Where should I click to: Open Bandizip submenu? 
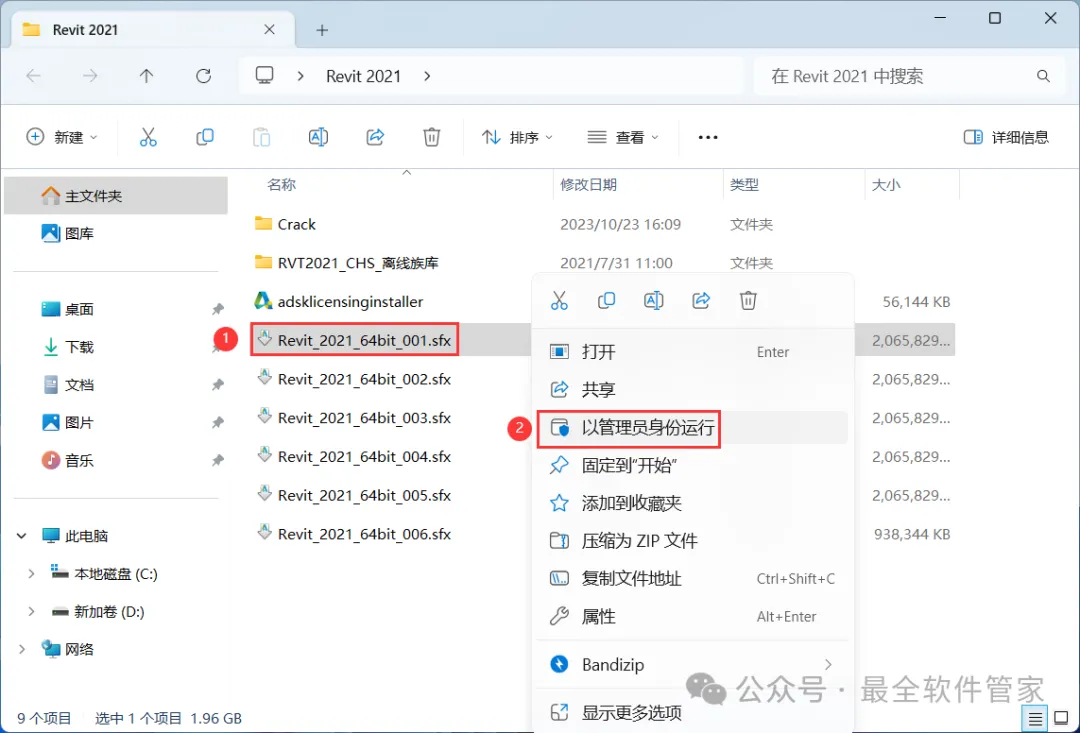point(692,665)
